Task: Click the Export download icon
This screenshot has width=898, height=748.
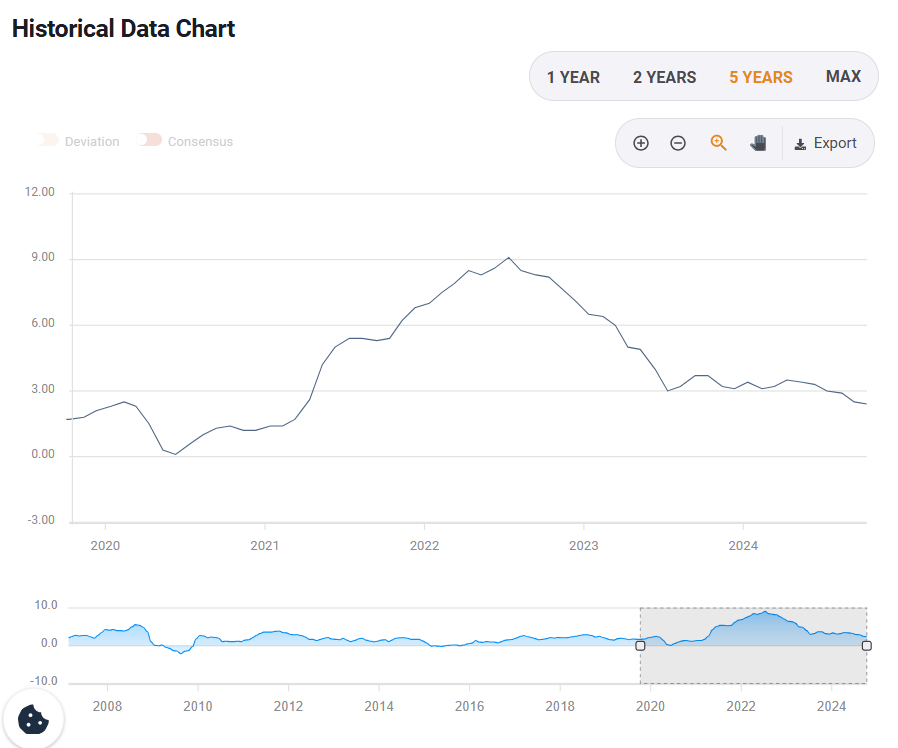Action: coord(800,144)
